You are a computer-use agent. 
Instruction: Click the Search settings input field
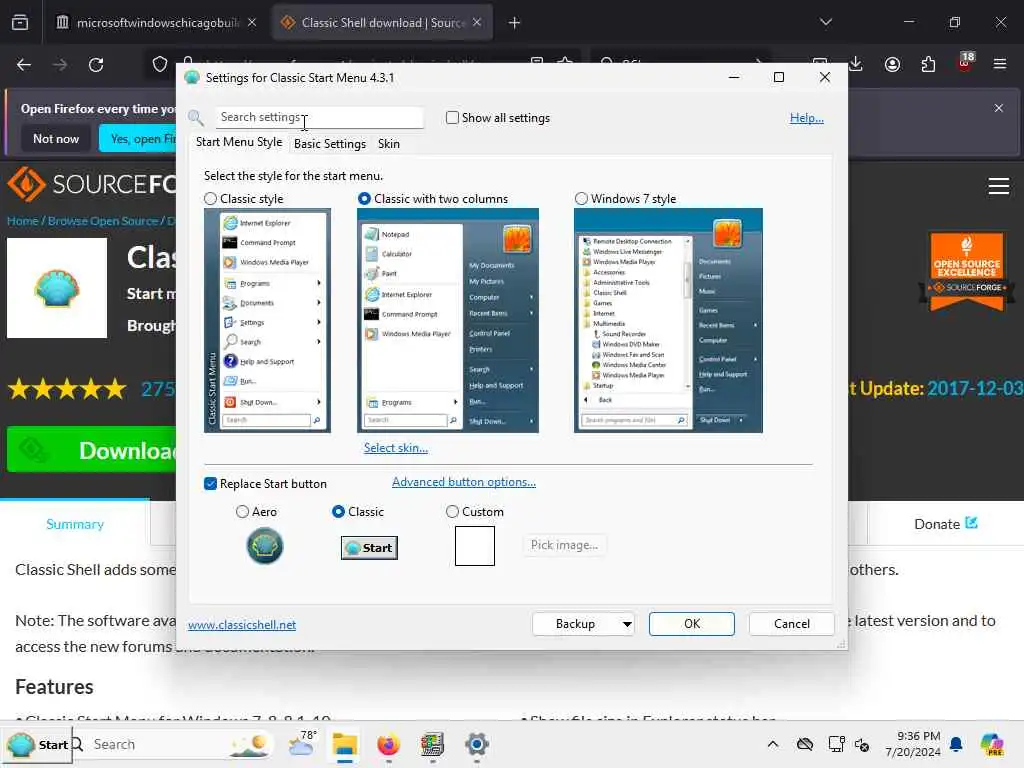pyautogui.click(x=319, y=117)
